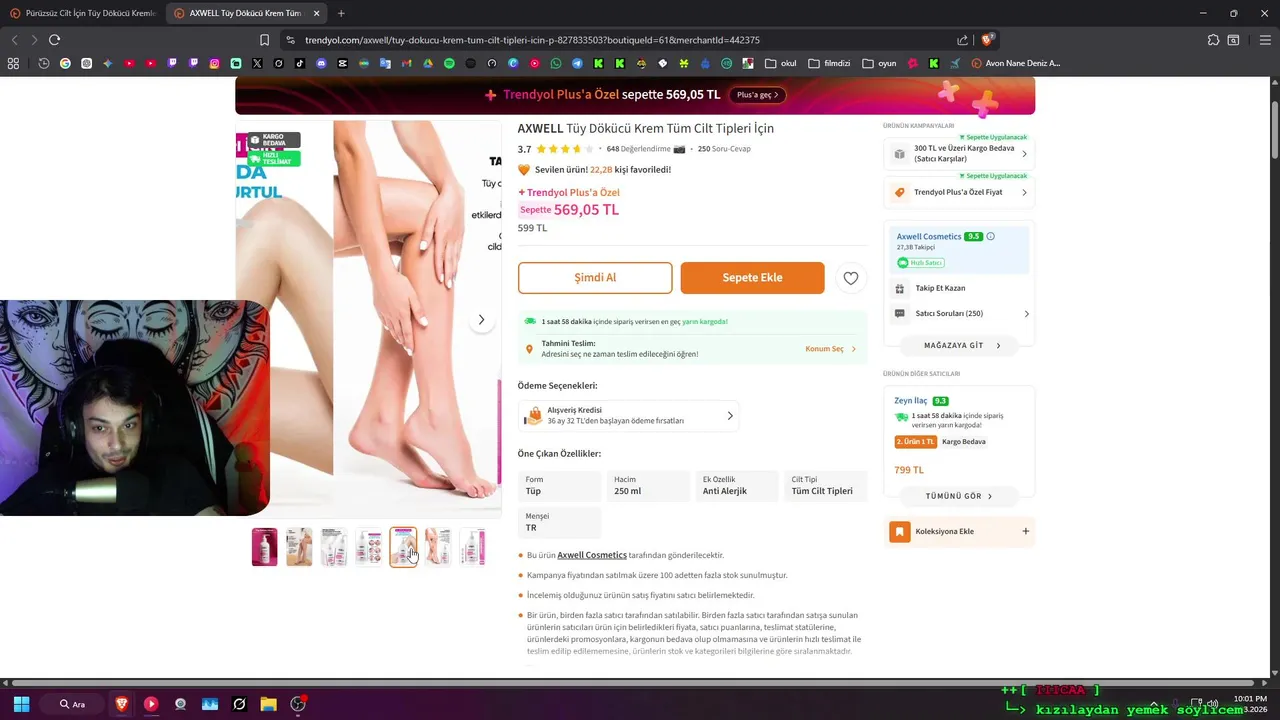Screen dimensions: 1280x720
Task: Open the browser history bookmark icon
Action: (x=44, y=63)
